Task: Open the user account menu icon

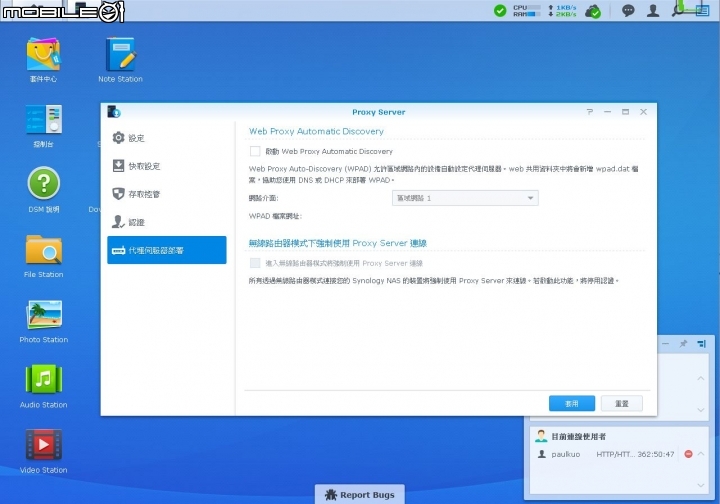Action: pos(653,11)
